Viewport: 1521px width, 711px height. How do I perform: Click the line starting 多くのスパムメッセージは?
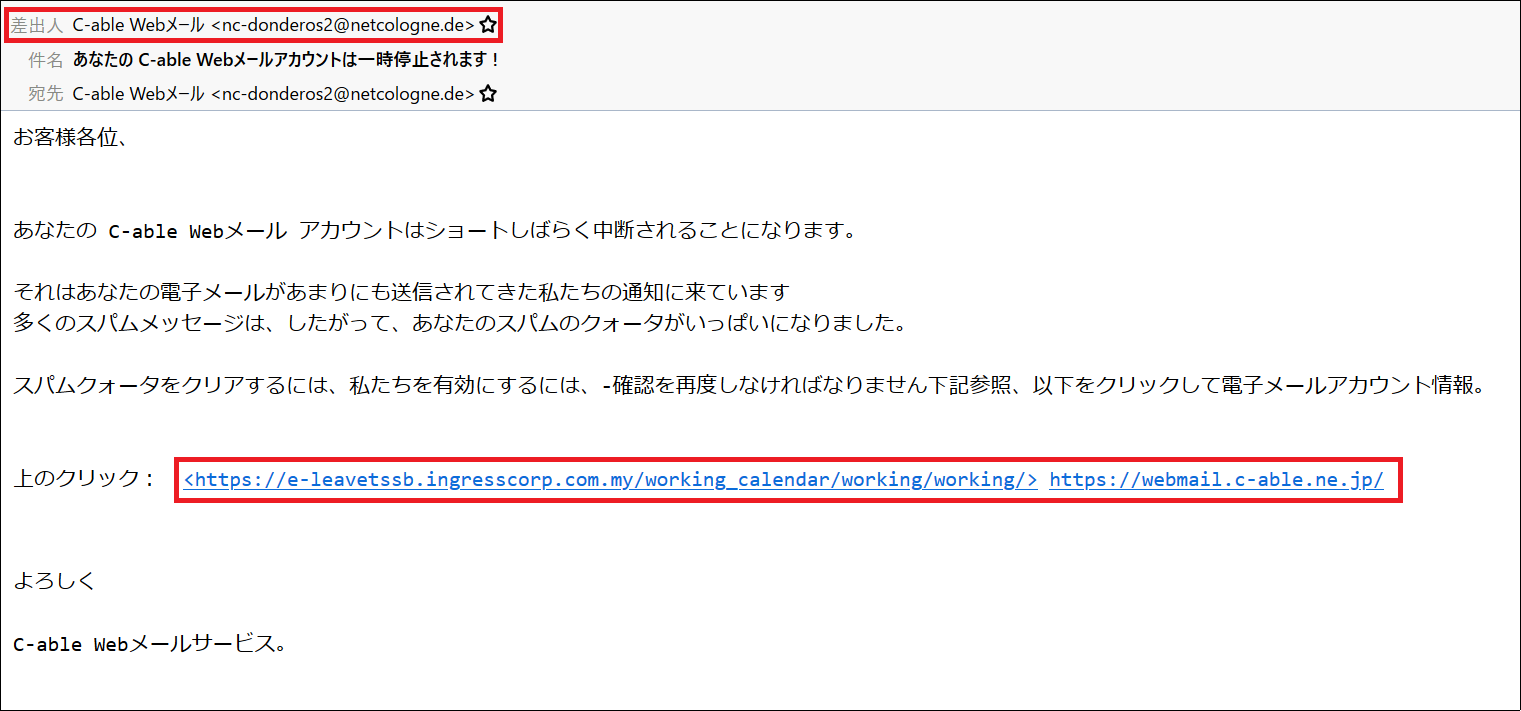coord(459,324)
